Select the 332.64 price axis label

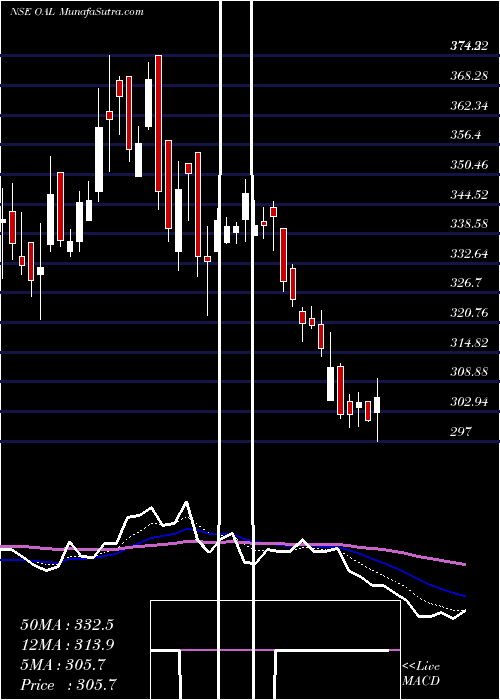(468, 254)
